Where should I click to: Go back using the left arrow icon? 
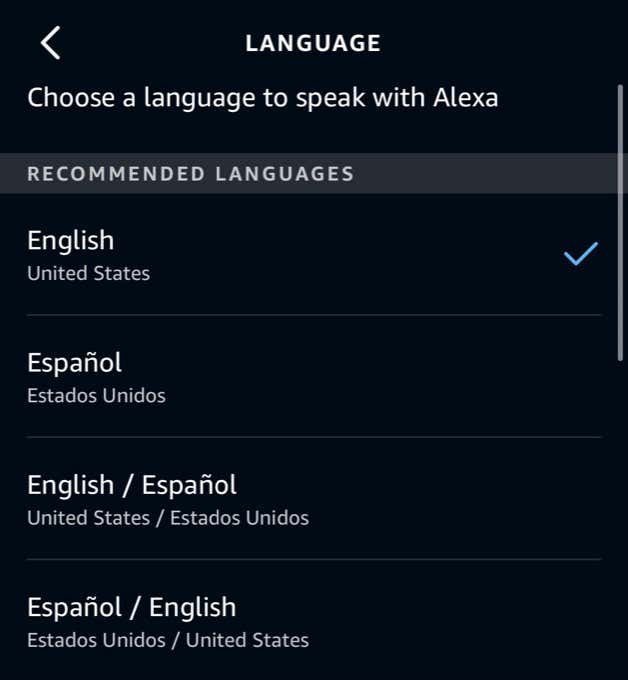[x=50, y=42]
